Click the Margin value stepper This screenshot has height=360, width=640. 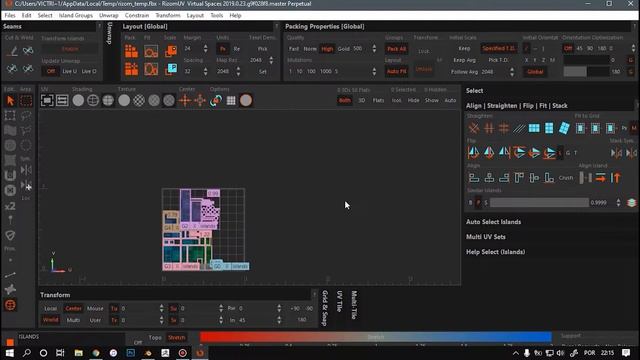(x=205, y=49)
